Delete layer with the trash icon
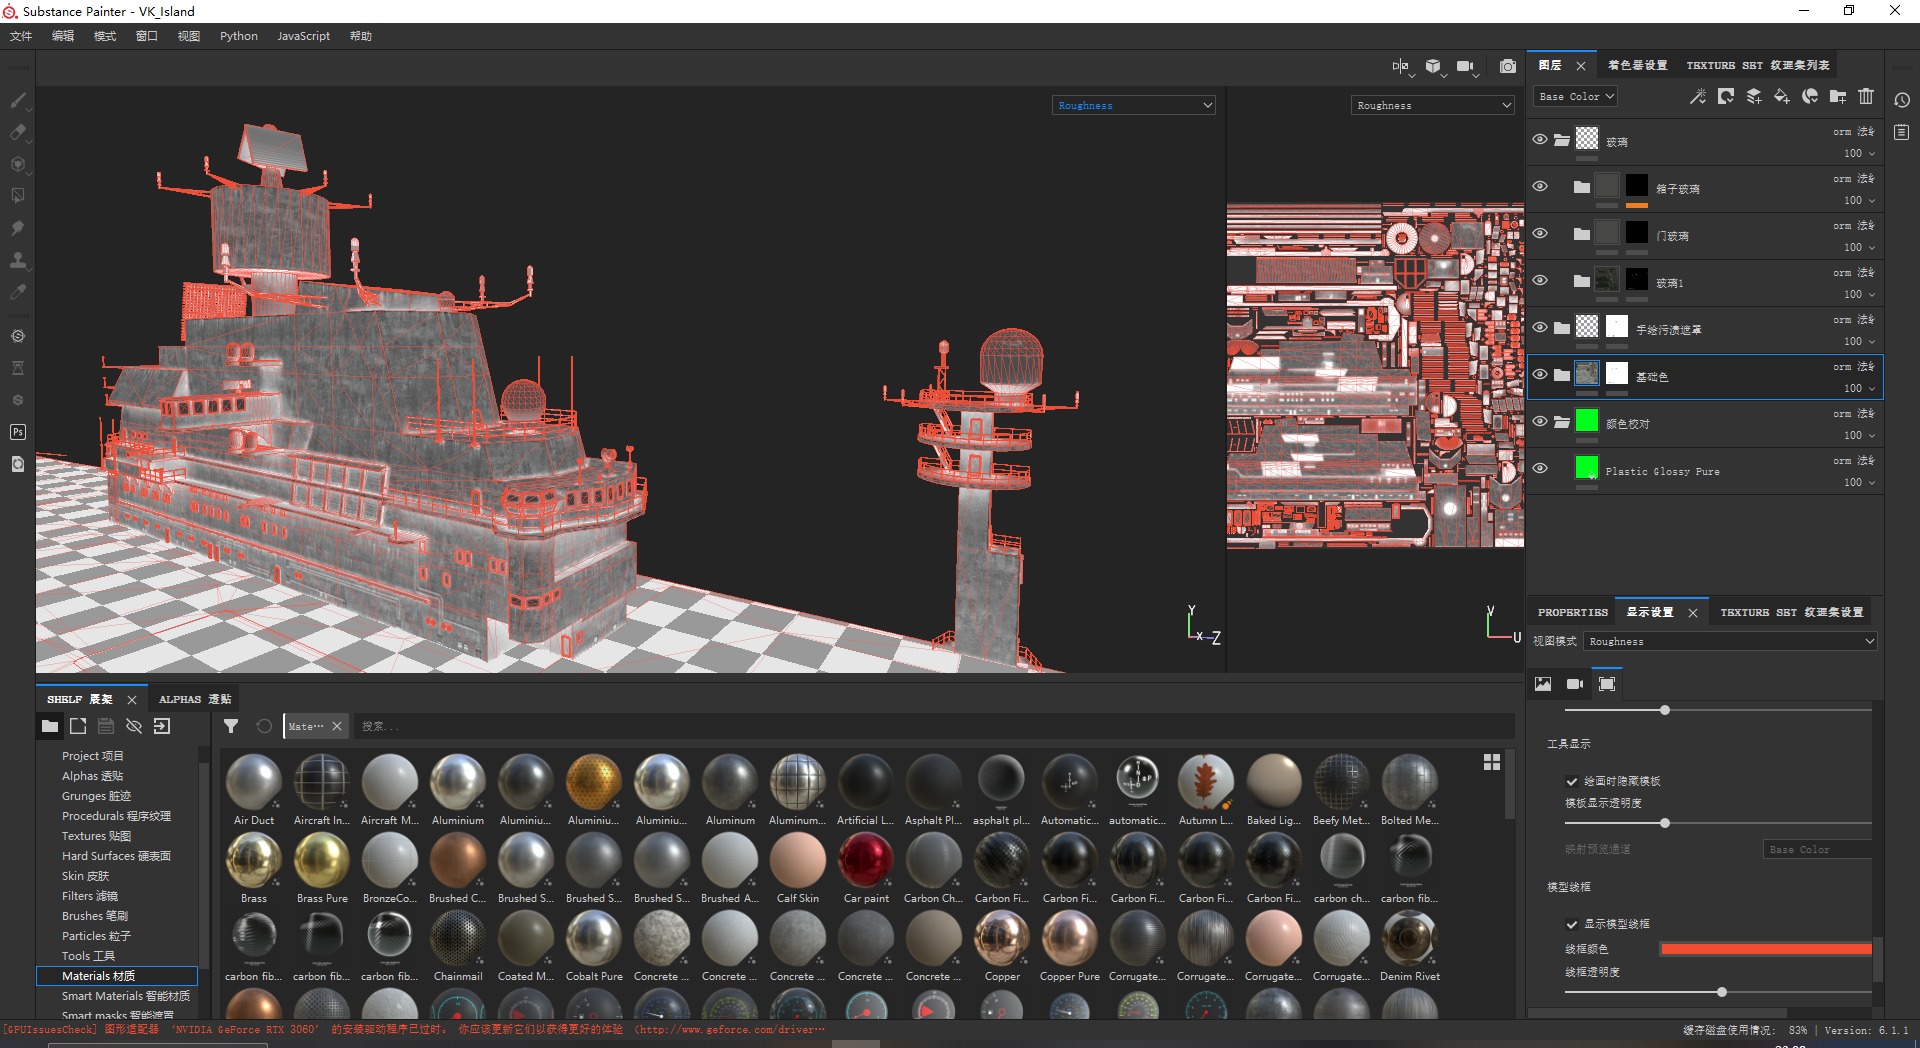Screen dimensions: 1920x1048 click(x=1866, y=96)
